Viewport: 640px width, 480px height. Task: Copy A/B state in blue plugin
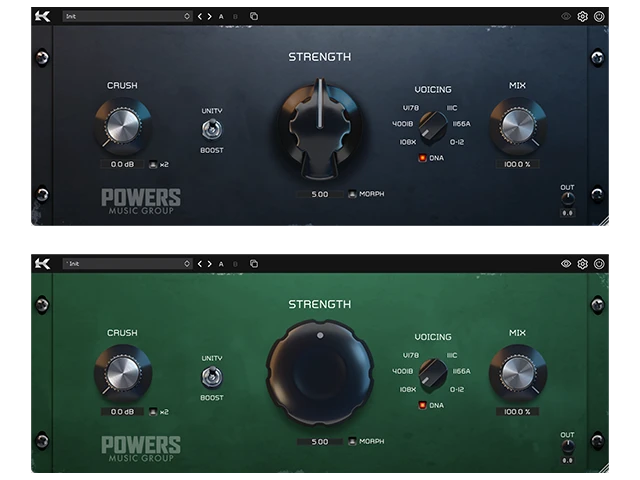(254, 16)
